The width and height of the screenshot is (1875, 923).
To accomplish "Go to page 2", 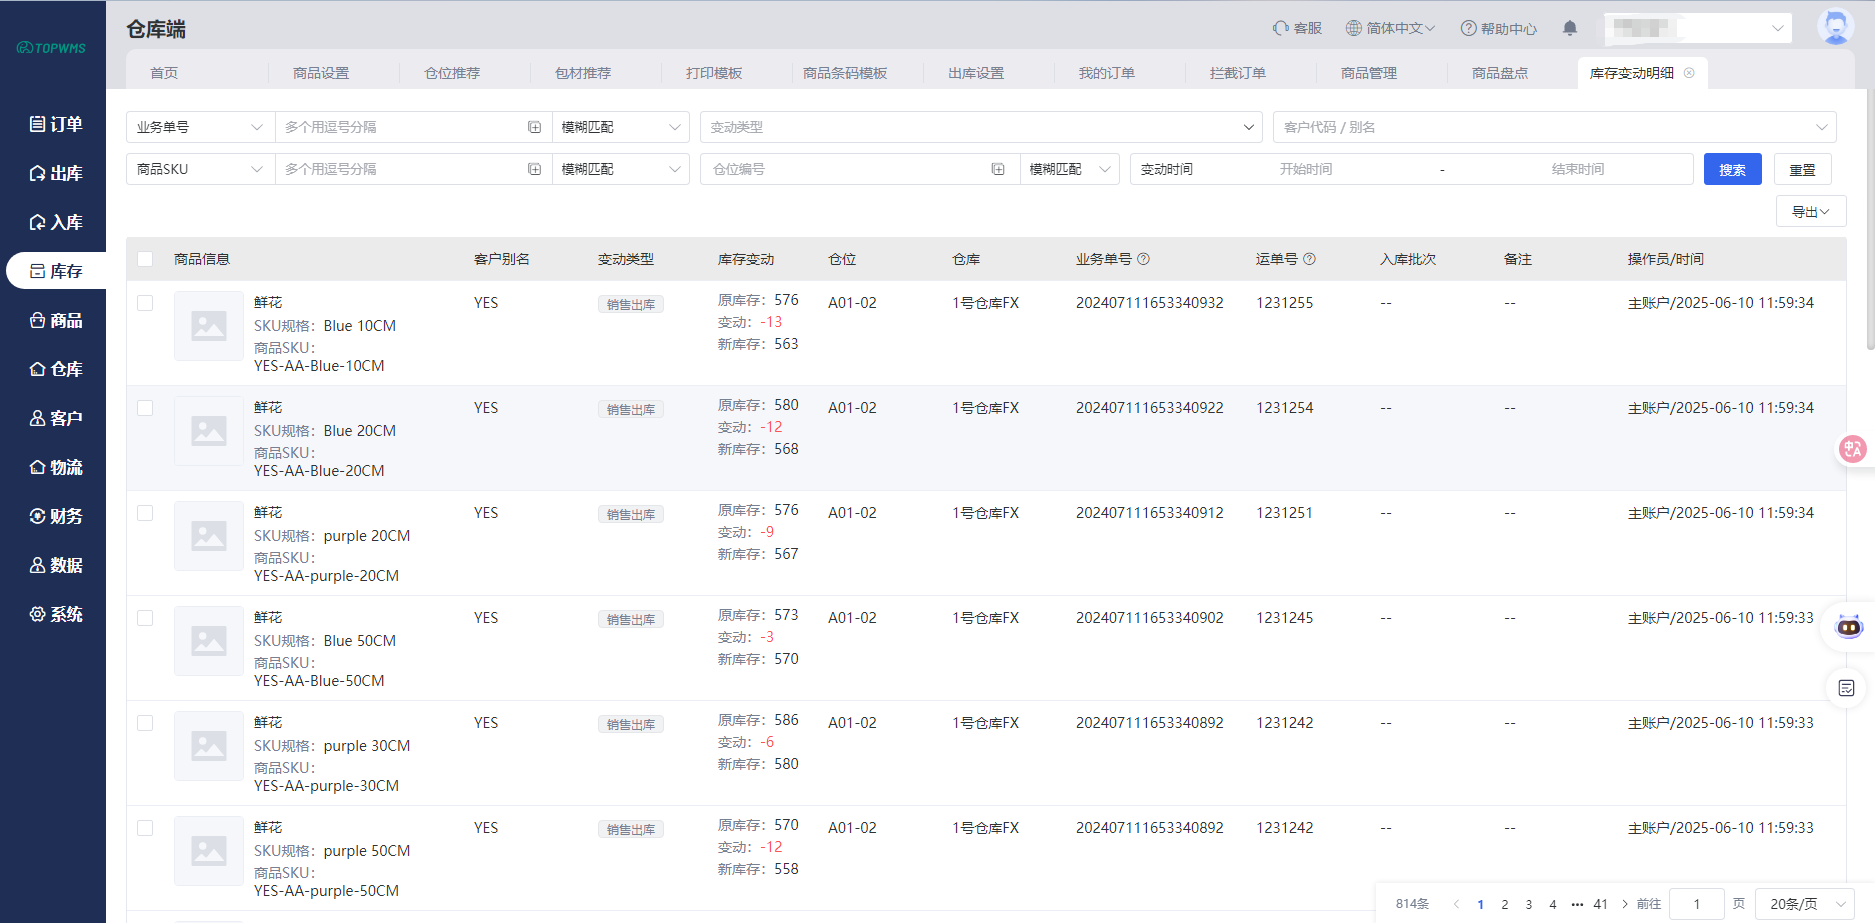I will point(1505,904).
